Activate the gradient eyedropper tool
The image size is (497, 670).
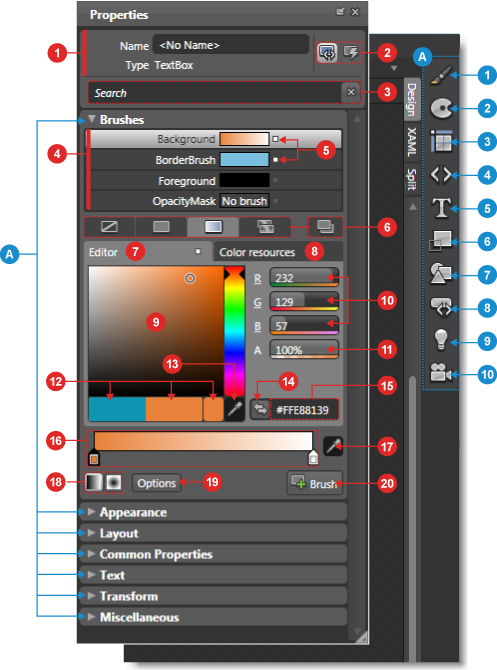pos(333,447)
